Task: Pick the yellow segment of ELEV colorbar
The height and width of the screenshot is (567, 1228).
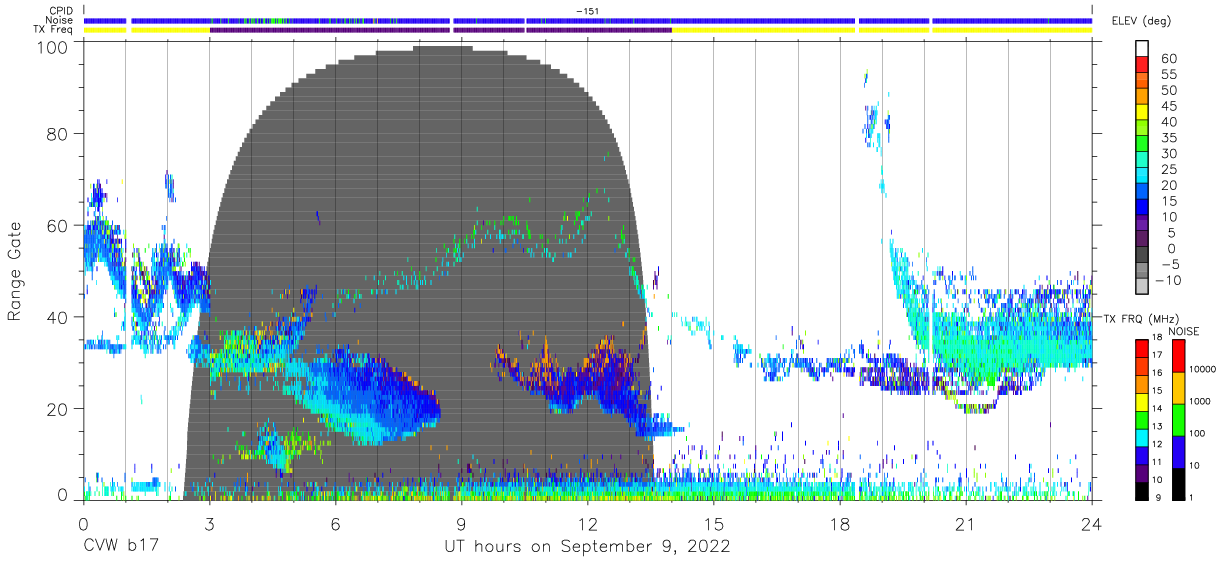Action: tap(1142, 112)
